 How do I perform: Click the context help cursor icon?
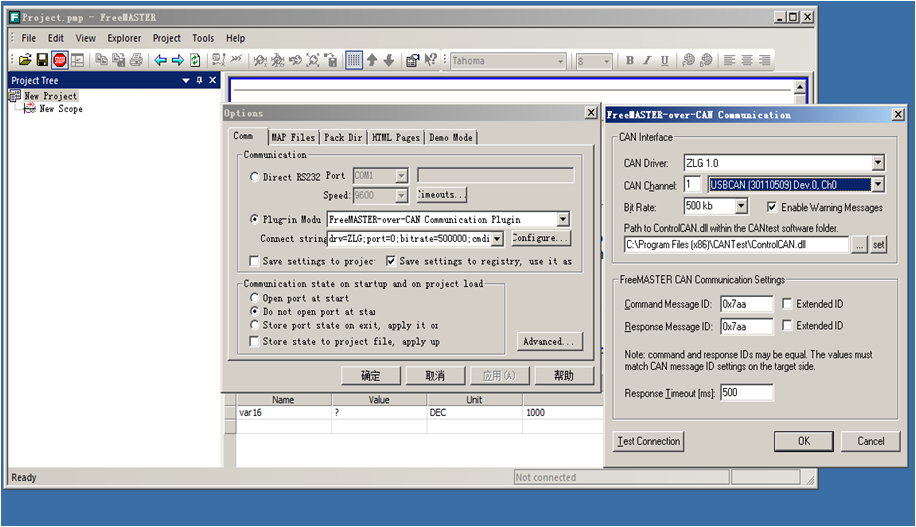[x=431, y=60]
